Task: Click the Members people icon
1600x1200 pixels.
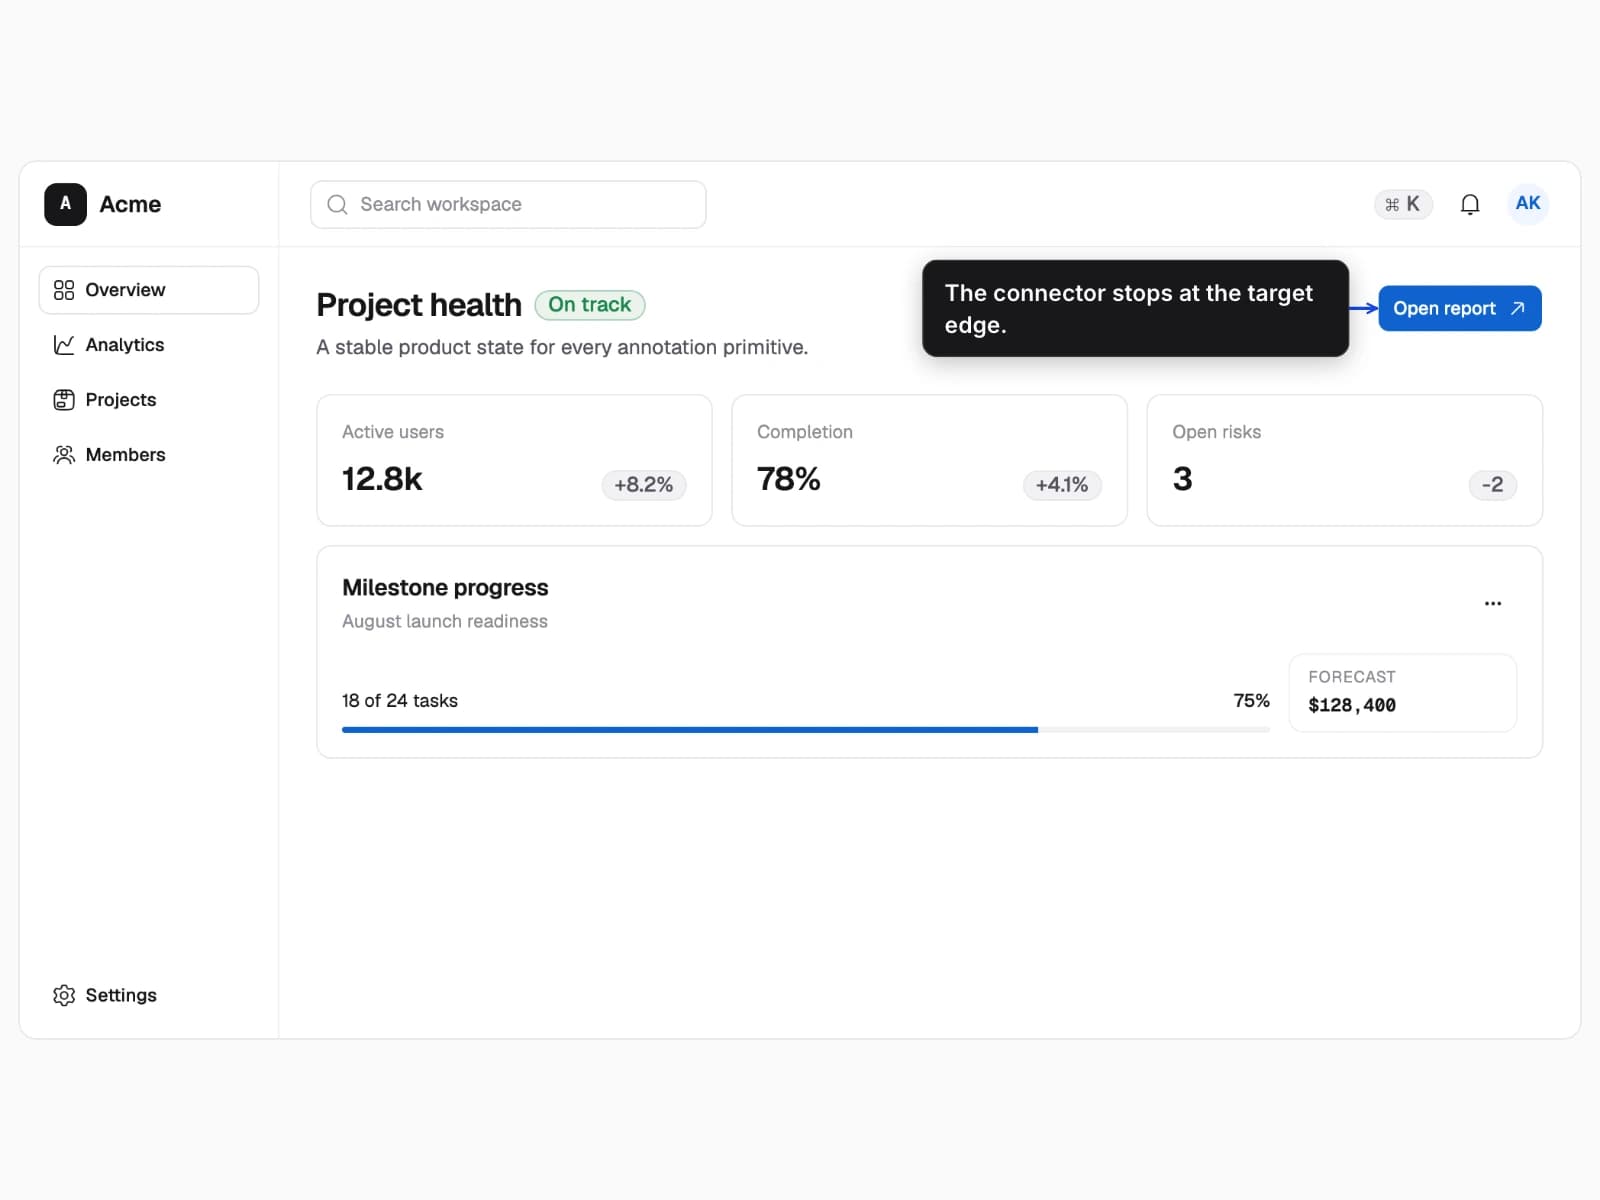Action: tap(64, 455)
